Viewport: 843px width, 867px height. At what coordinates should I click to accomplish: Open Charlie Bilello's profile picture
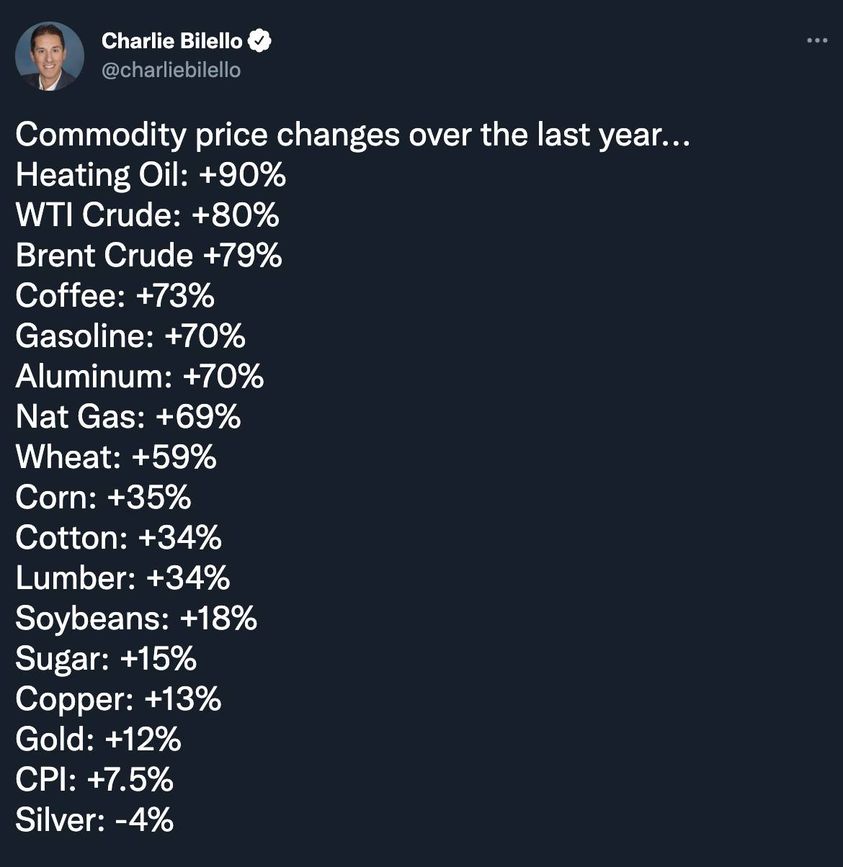click(x=49, y=56)
